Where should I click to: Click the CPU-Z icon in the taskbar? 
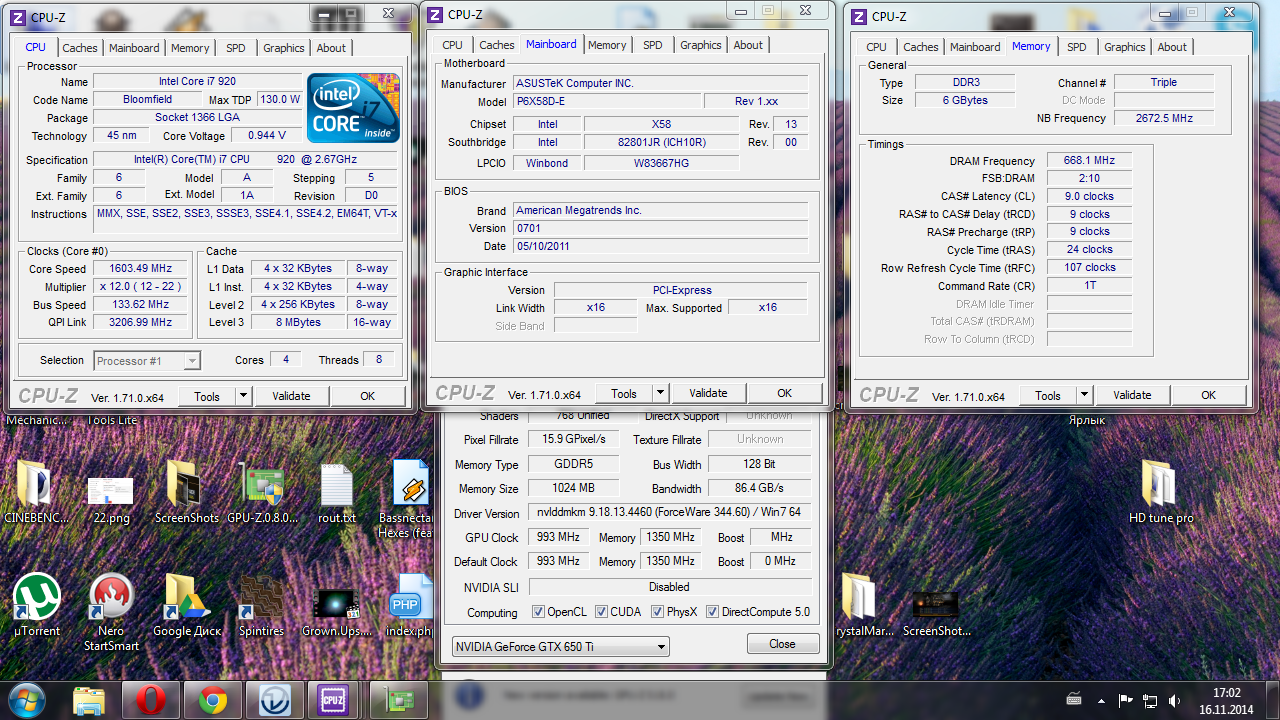[x=331, y=699]
